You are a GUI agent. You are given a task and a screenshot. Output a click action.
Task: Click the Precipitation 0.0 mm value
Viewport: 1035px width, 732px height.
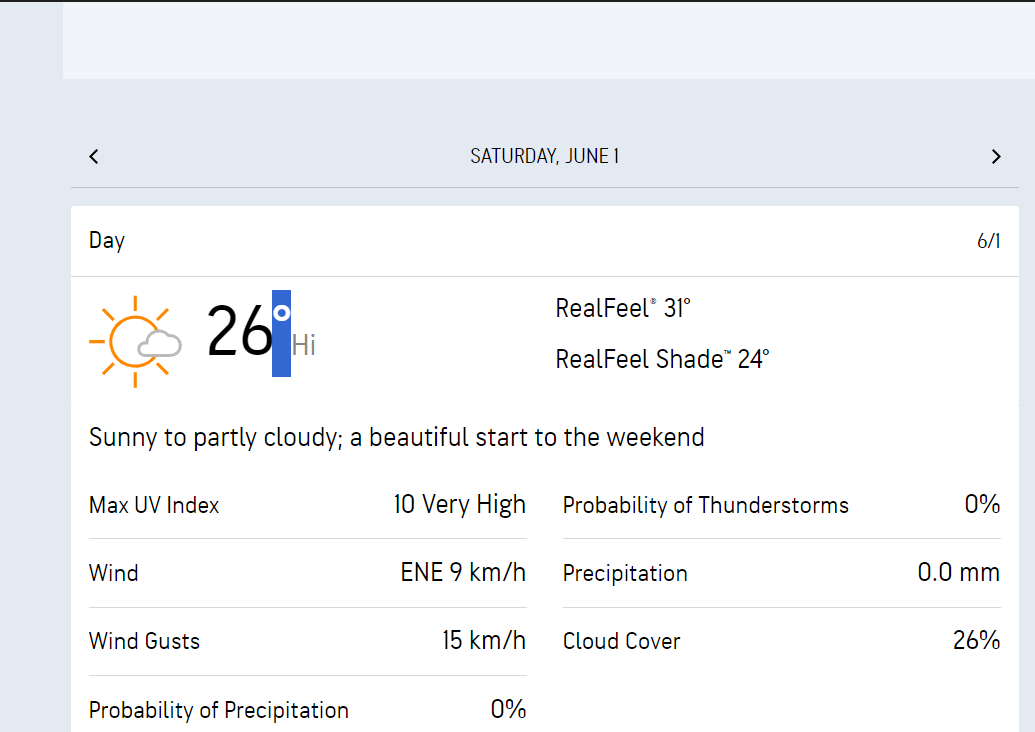point(958,573)
